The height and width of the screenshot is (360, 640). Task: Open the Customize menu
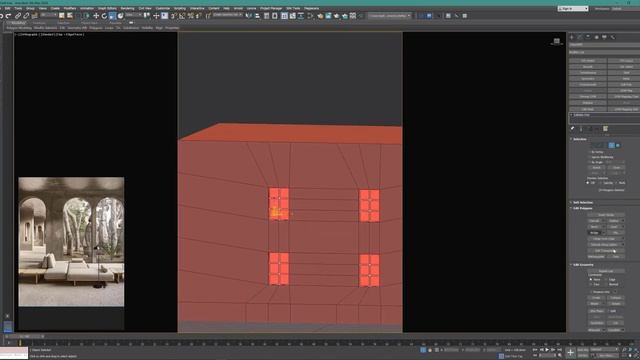pos(162,8)
